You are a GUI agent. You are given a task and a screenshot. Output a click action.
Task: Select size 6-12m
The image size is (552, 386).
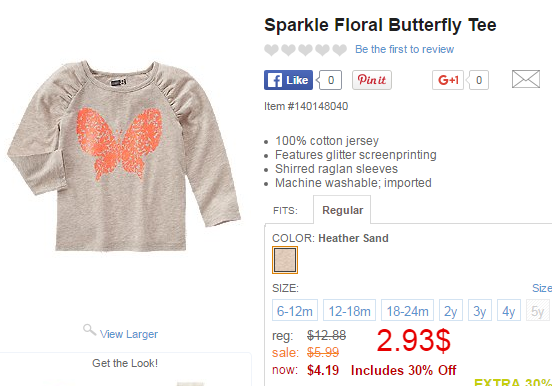coord(295,310)
